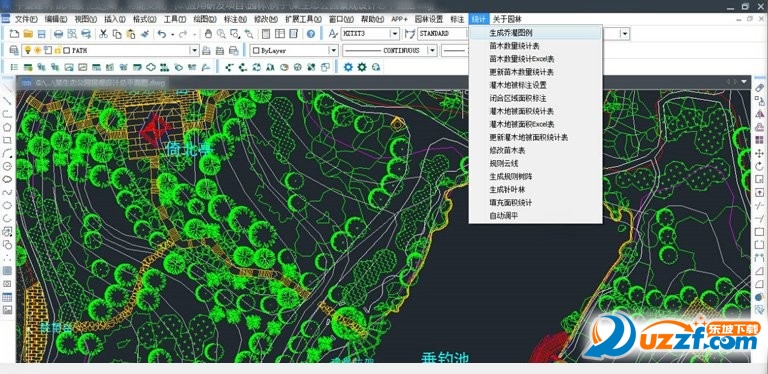Toggle PATH layer light bulb on/off

point(28,50)
